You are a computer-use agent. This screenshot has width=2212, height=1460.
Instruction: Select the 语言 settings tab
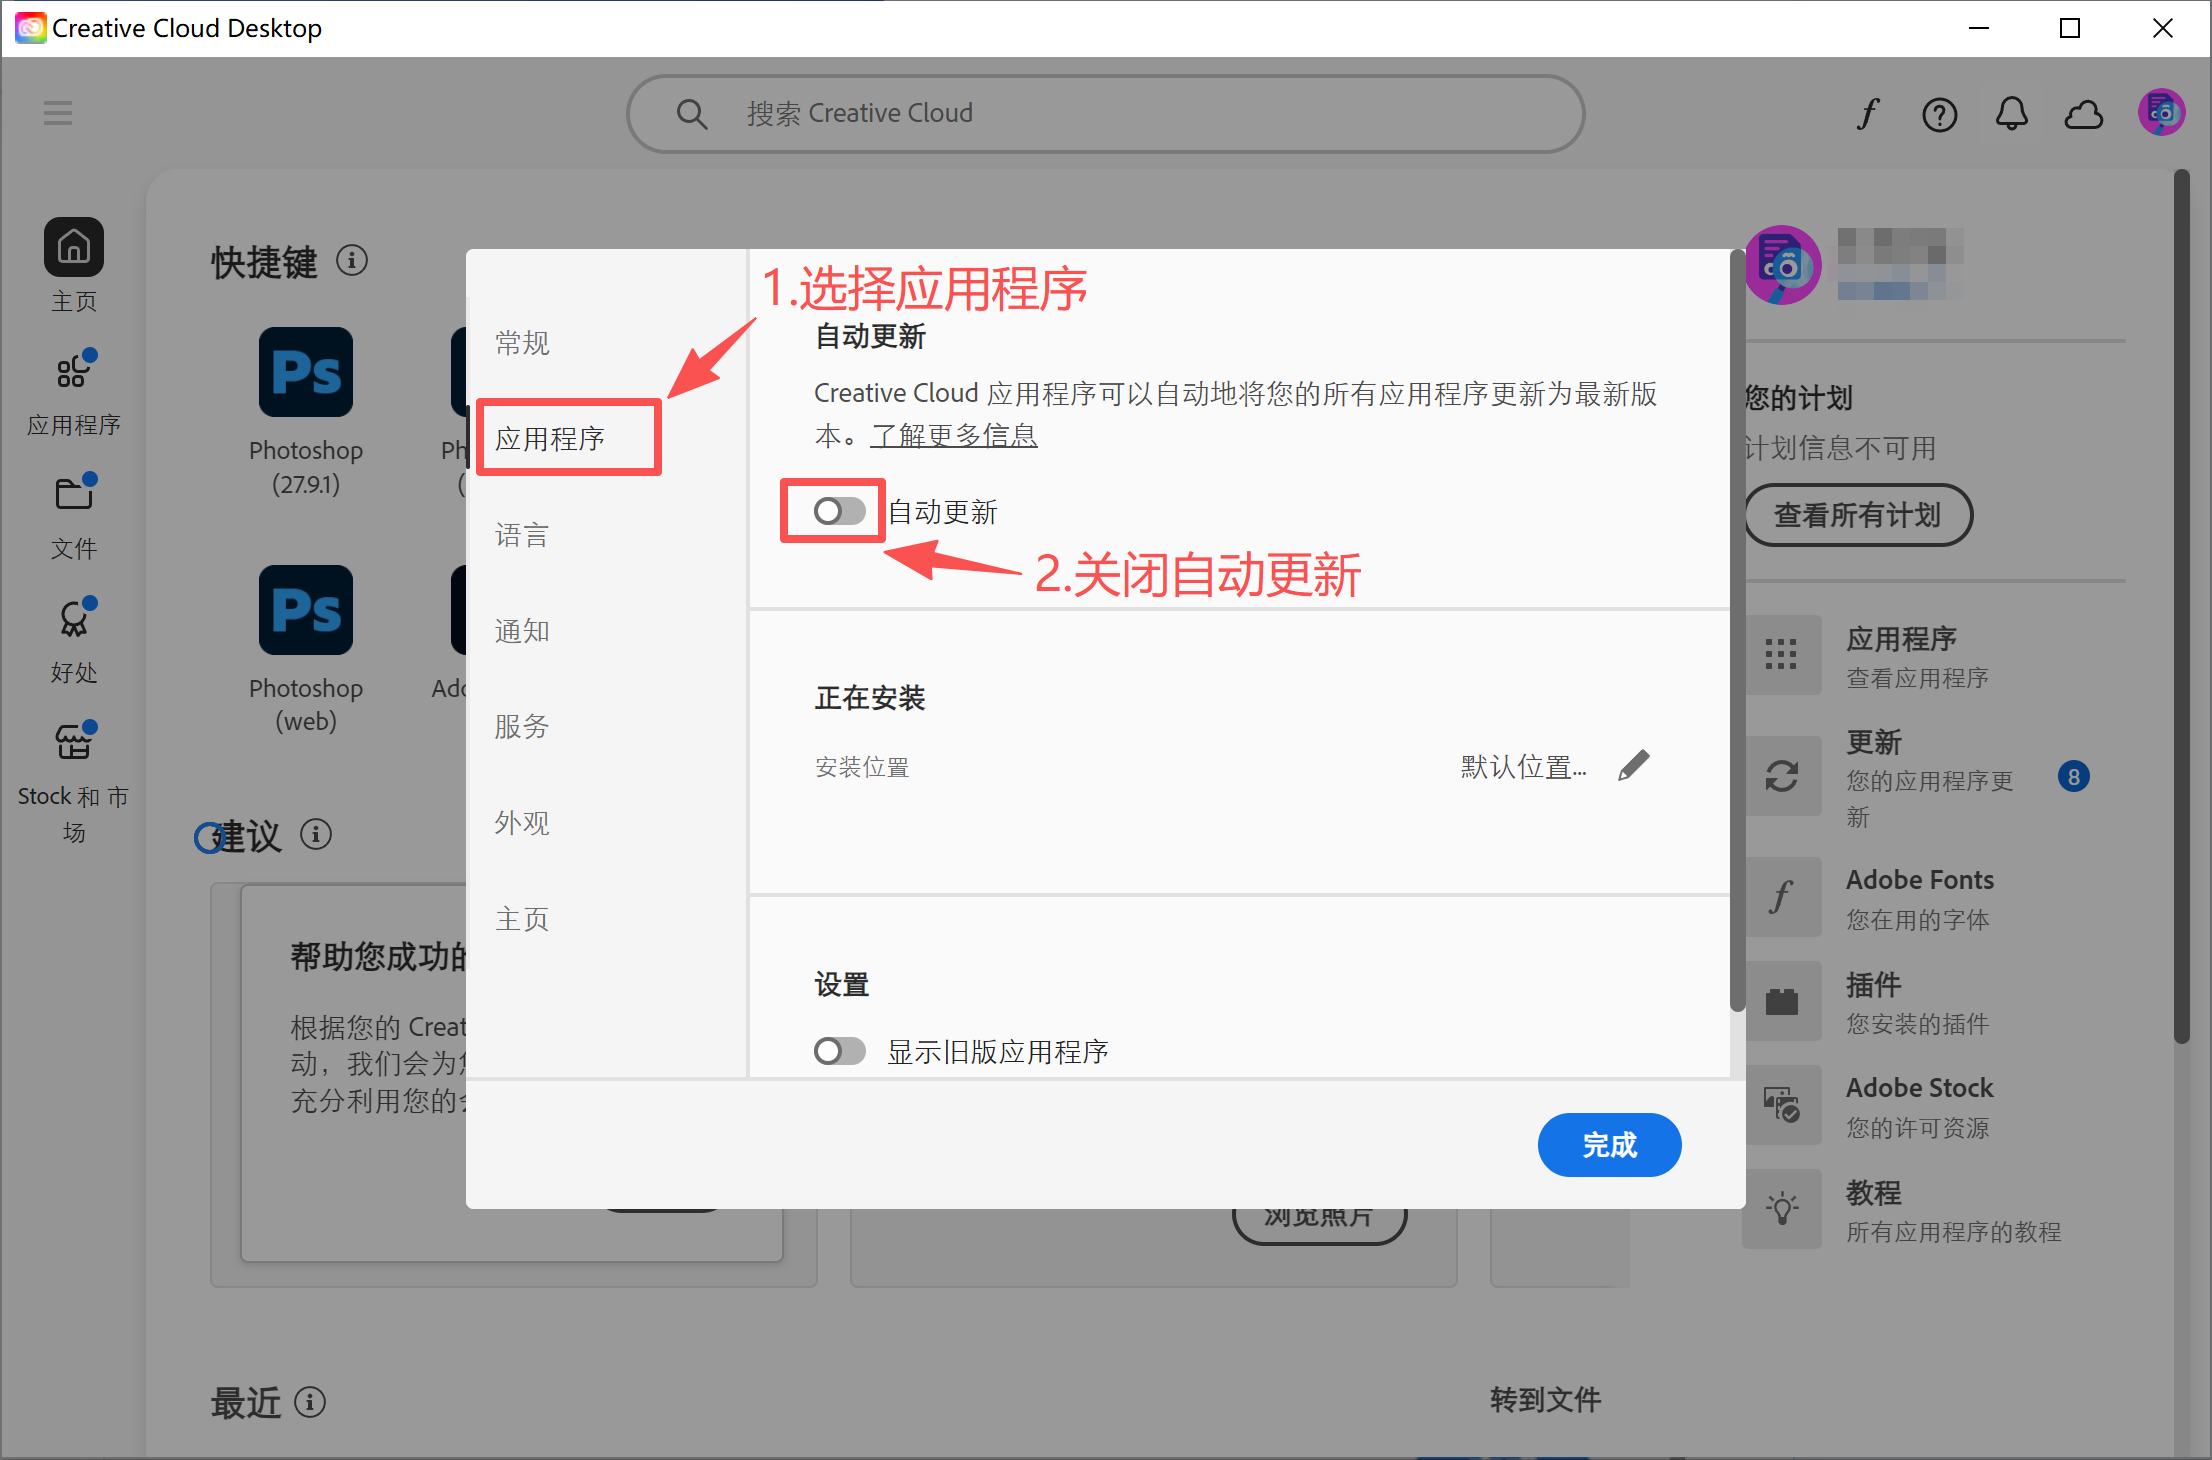point(522,535)
